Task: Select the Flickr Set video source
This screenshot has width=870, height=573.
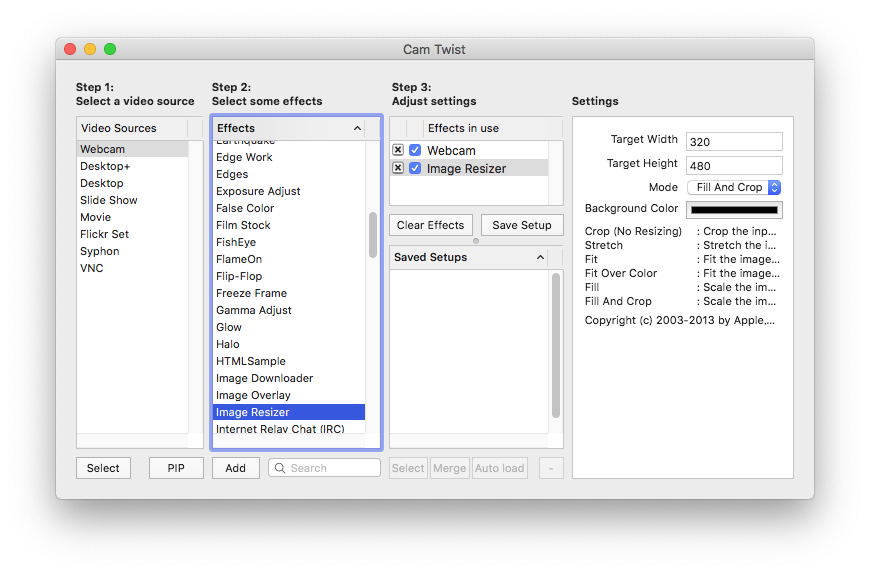Action: click(133, 234)
